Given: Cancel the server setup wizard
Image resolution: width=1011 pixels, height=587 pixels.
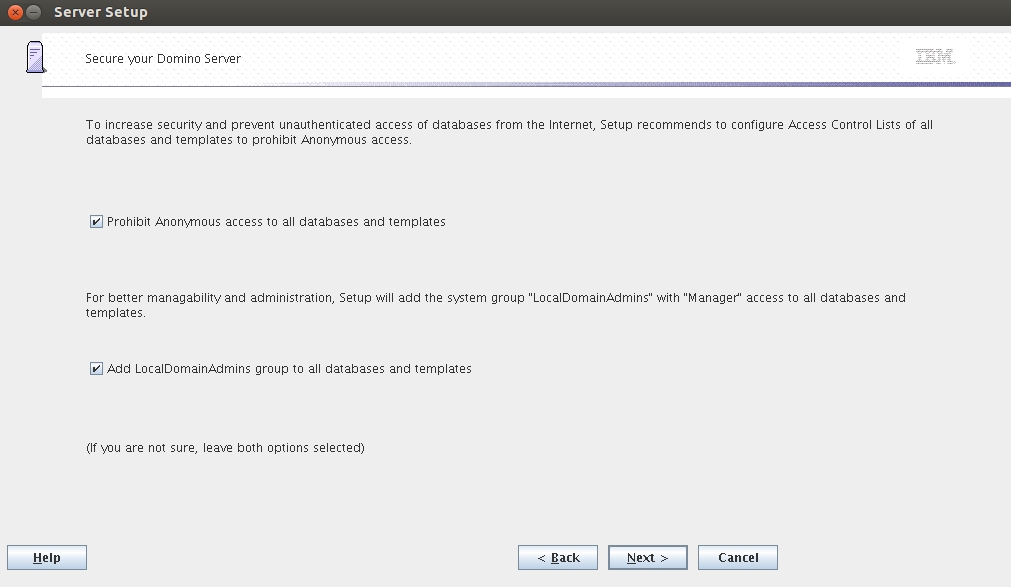Looking at the screenshot, I should (738, 558).
